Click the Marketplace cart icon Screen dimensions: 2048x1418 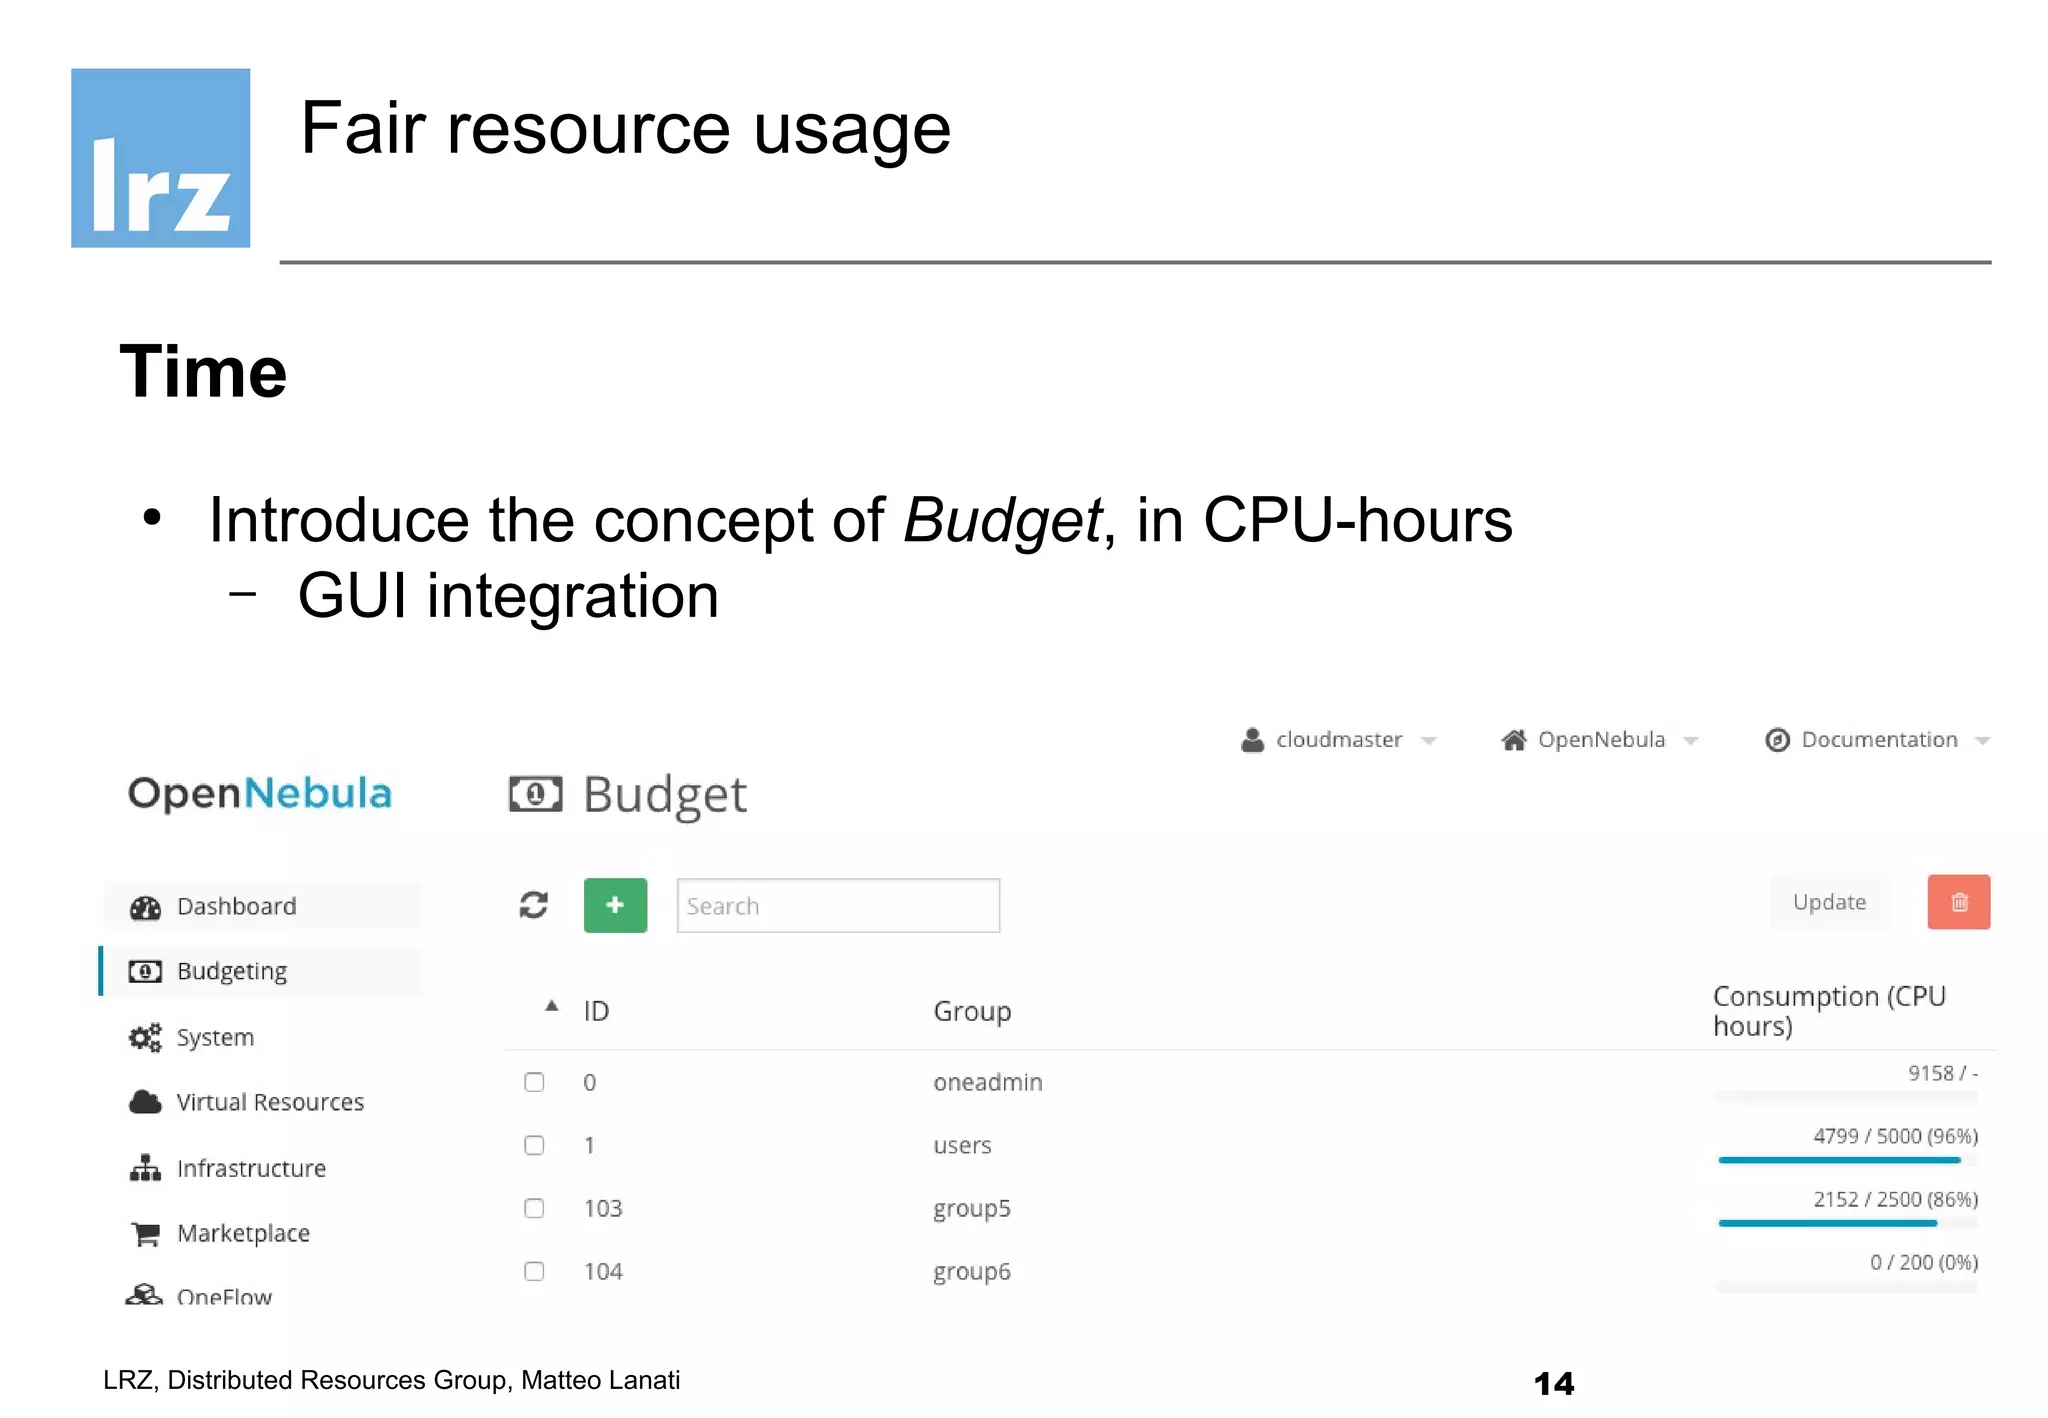(x=145, y=1234)
